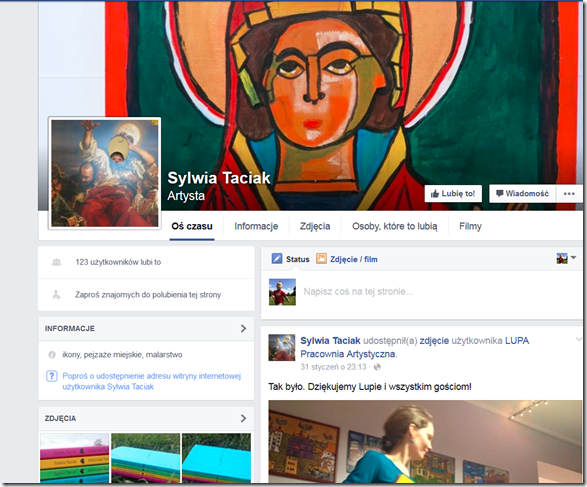Image resolution: width=587 pixels, height=487 pixels.
Task: Select the Status composer option
Action: point(298,259)
